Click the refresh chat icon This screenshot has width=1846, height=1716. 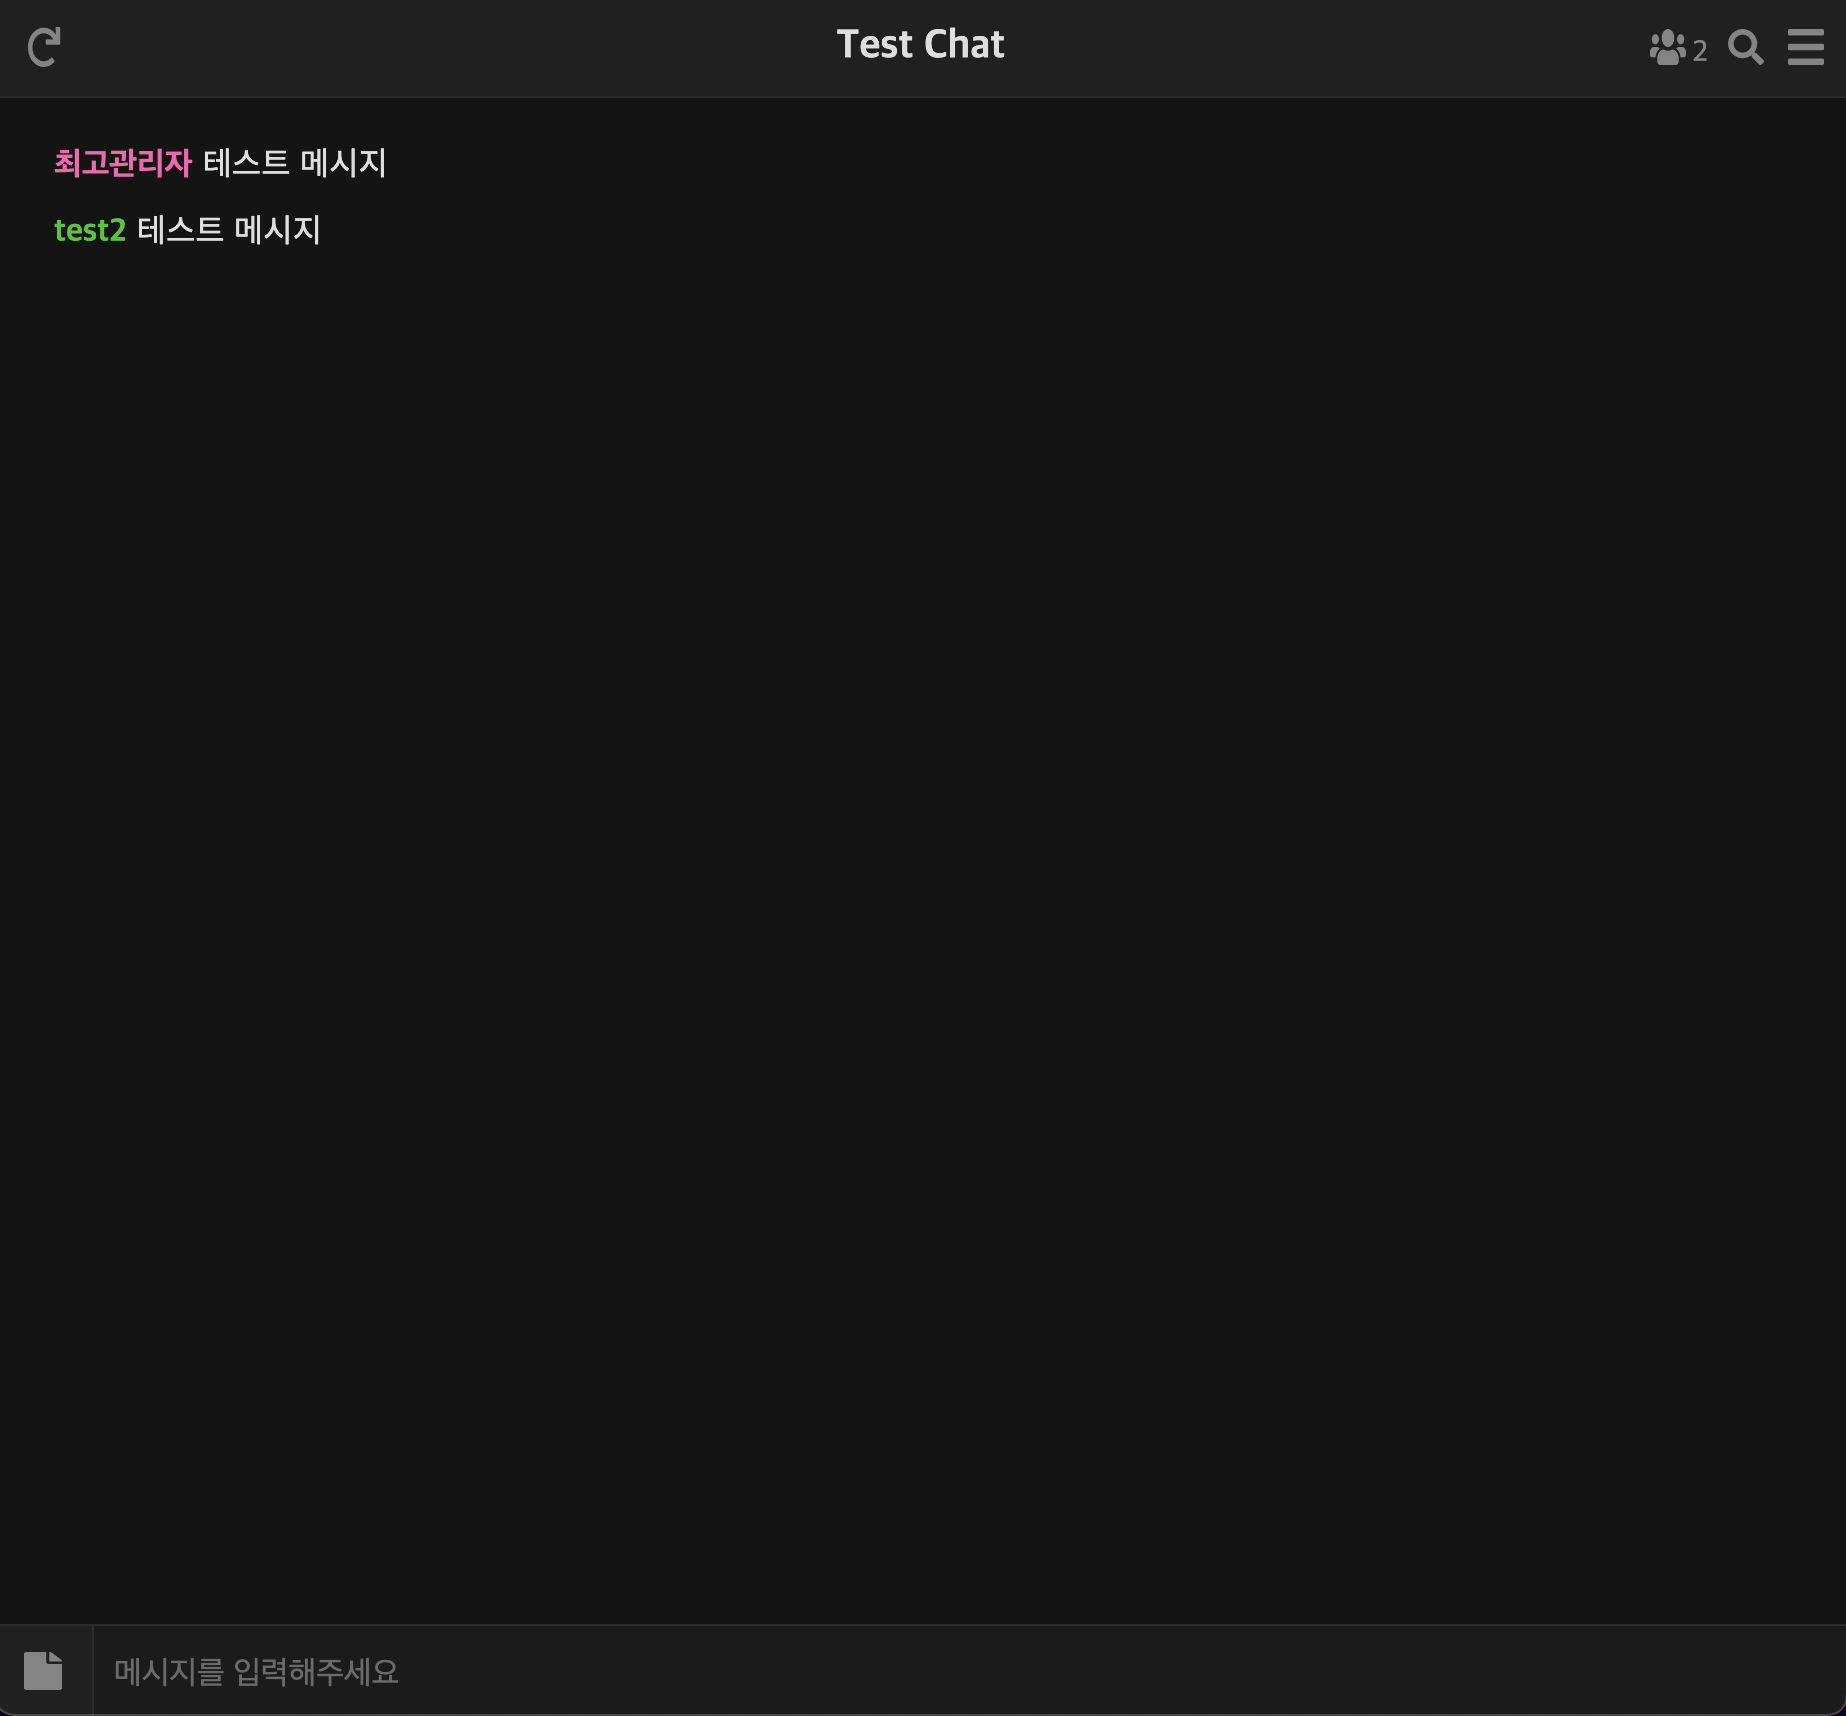[x=44, y=47]
